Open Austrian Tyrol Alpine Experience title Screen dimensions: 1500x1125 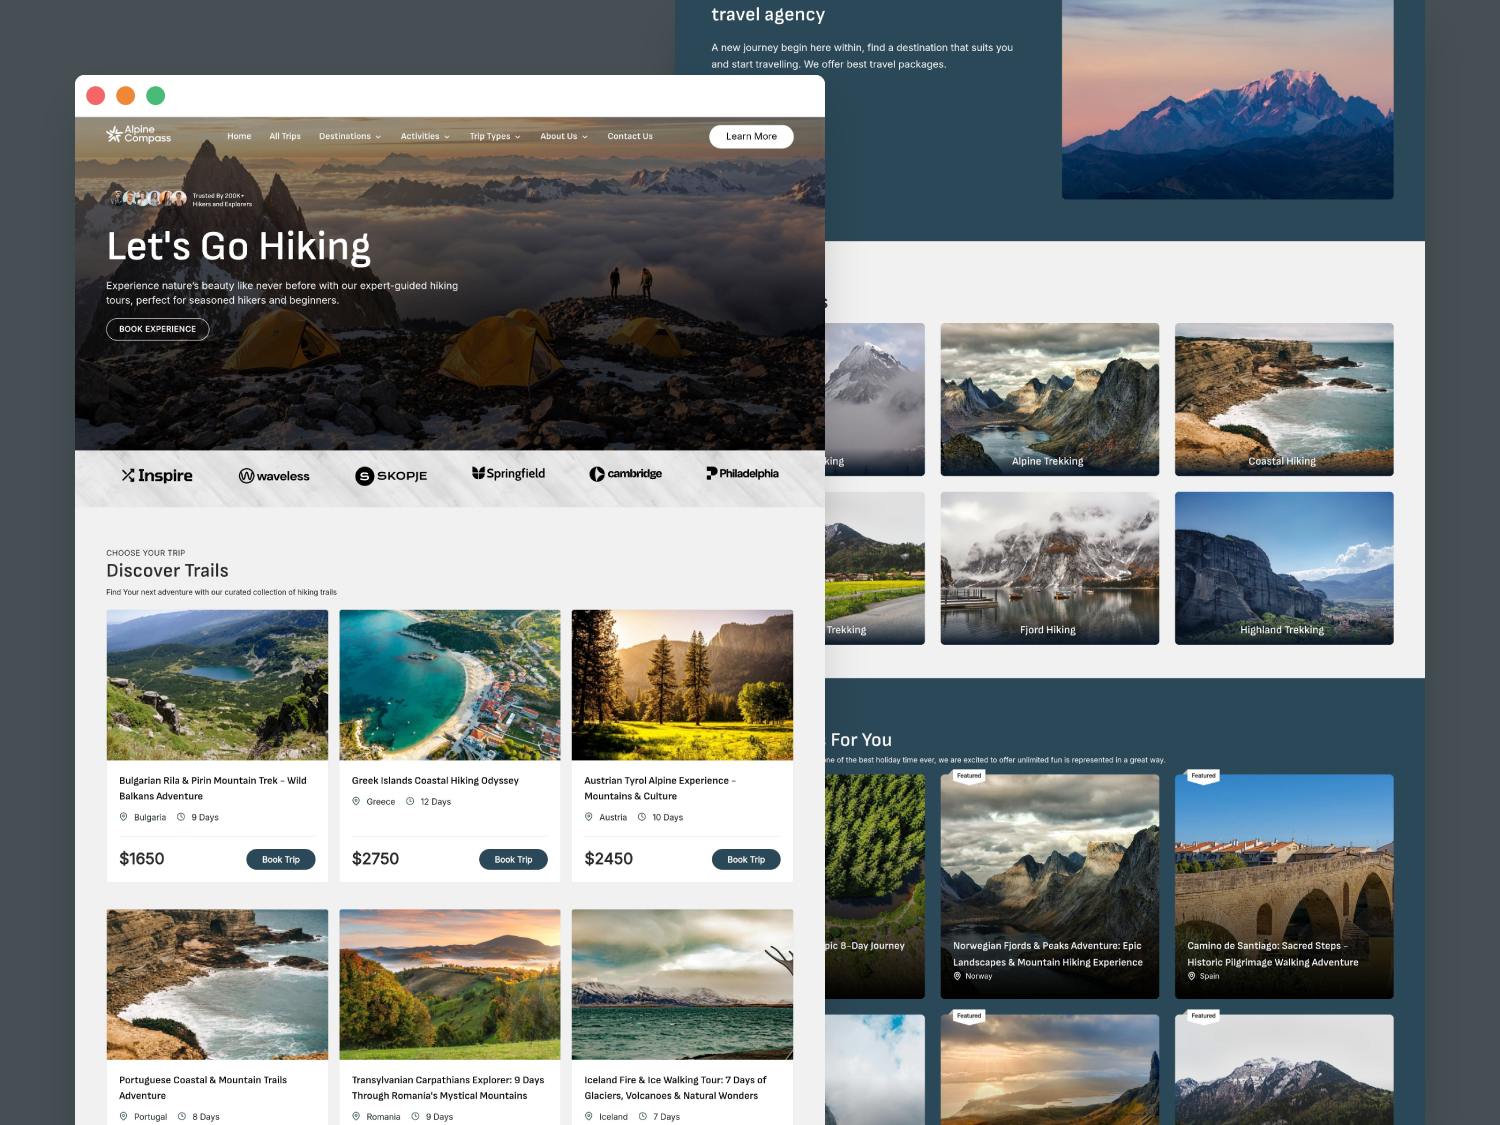[x=660, y=788]
